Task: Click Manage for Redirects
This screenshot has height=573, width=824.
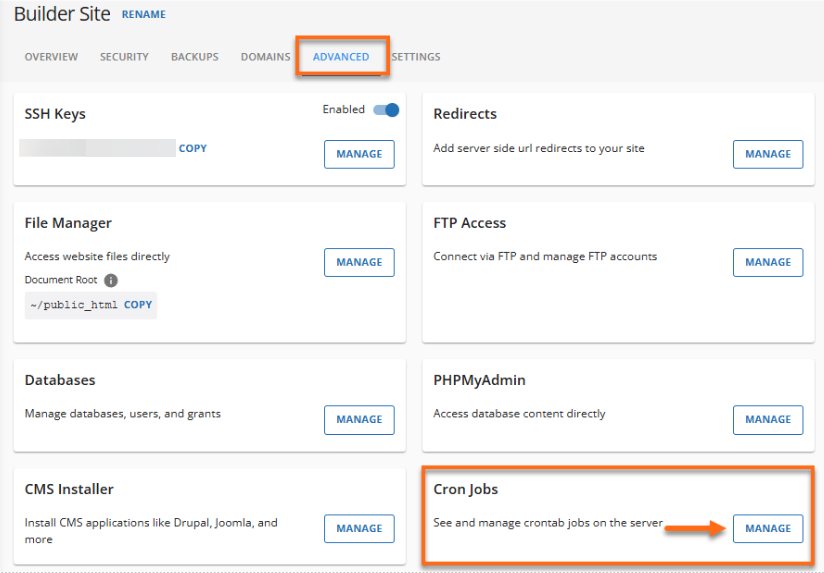Action: click(768, 154)
